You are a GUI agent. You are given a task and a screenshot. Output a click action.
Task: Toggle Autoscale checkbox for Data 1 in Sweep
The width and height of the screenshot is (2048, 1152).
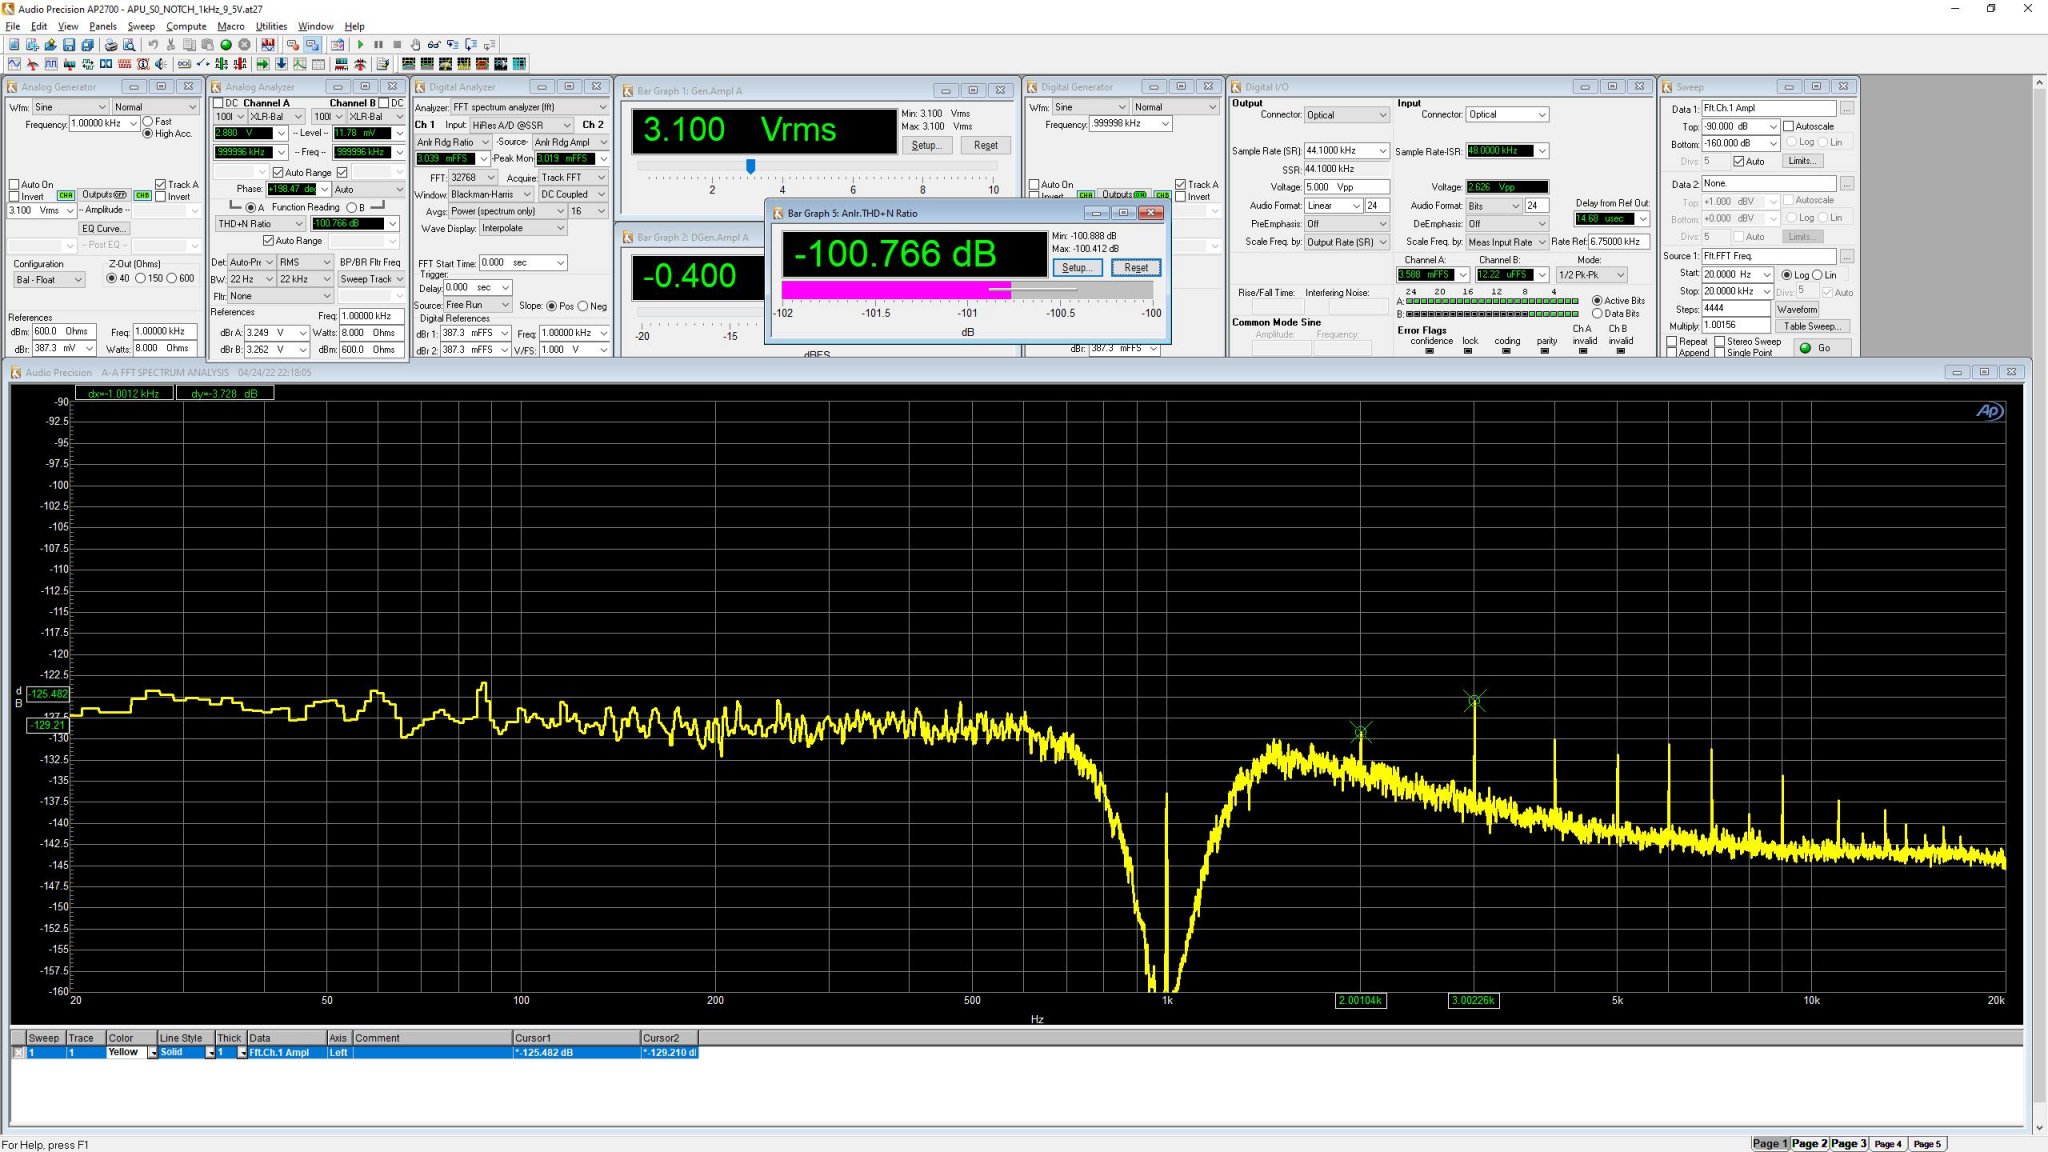[x=1789, y=126]
